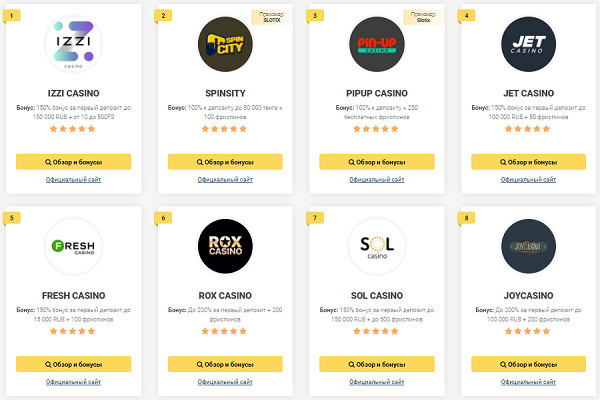This screenshot has height=400, width=600.
Task: Follow JoyCasino official site link
Action: coord(529,381)
